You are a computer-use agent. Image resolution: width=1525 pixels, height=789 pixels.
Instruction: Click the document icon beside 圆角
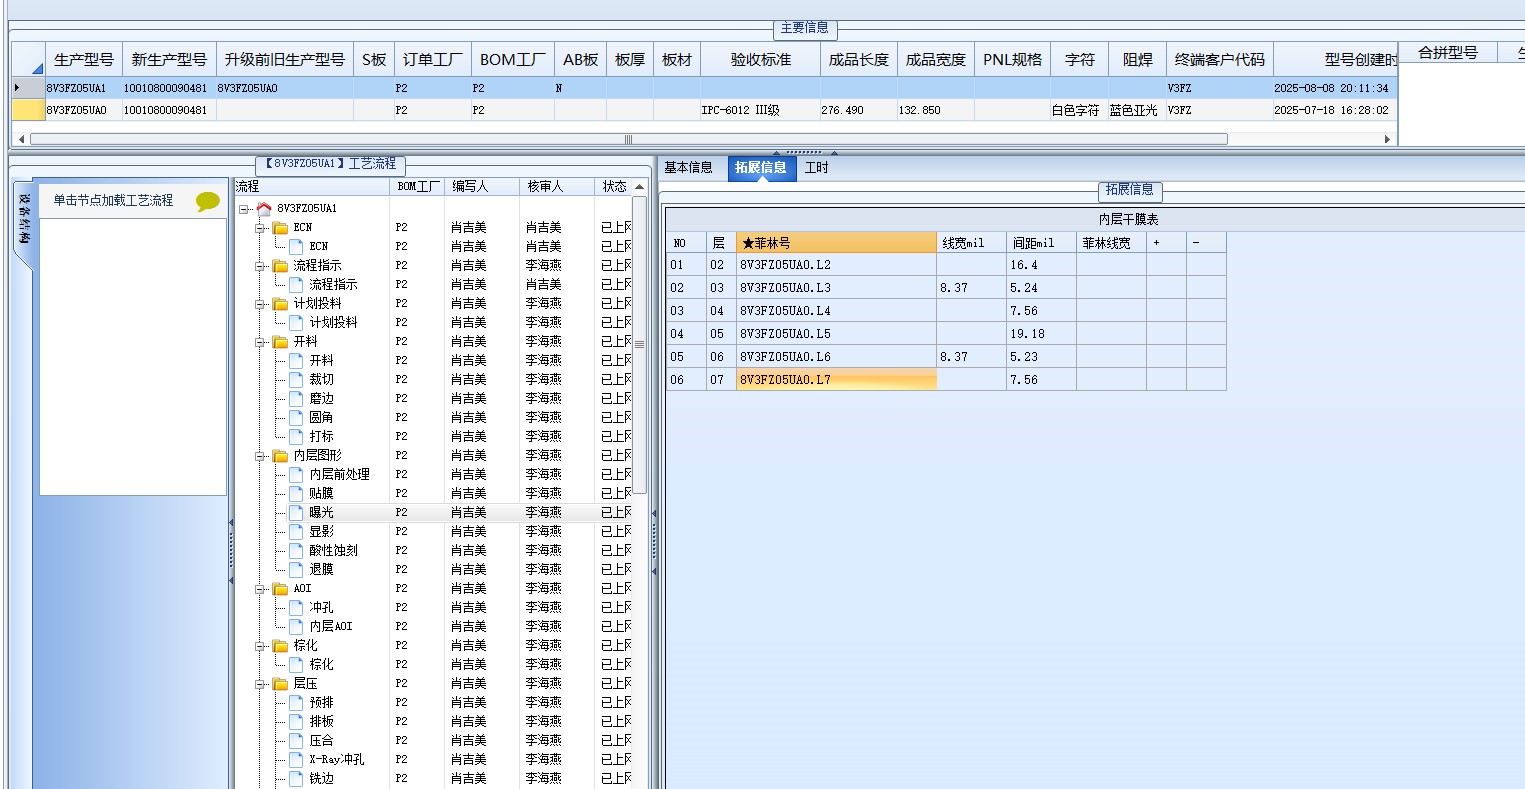[296, 417]
